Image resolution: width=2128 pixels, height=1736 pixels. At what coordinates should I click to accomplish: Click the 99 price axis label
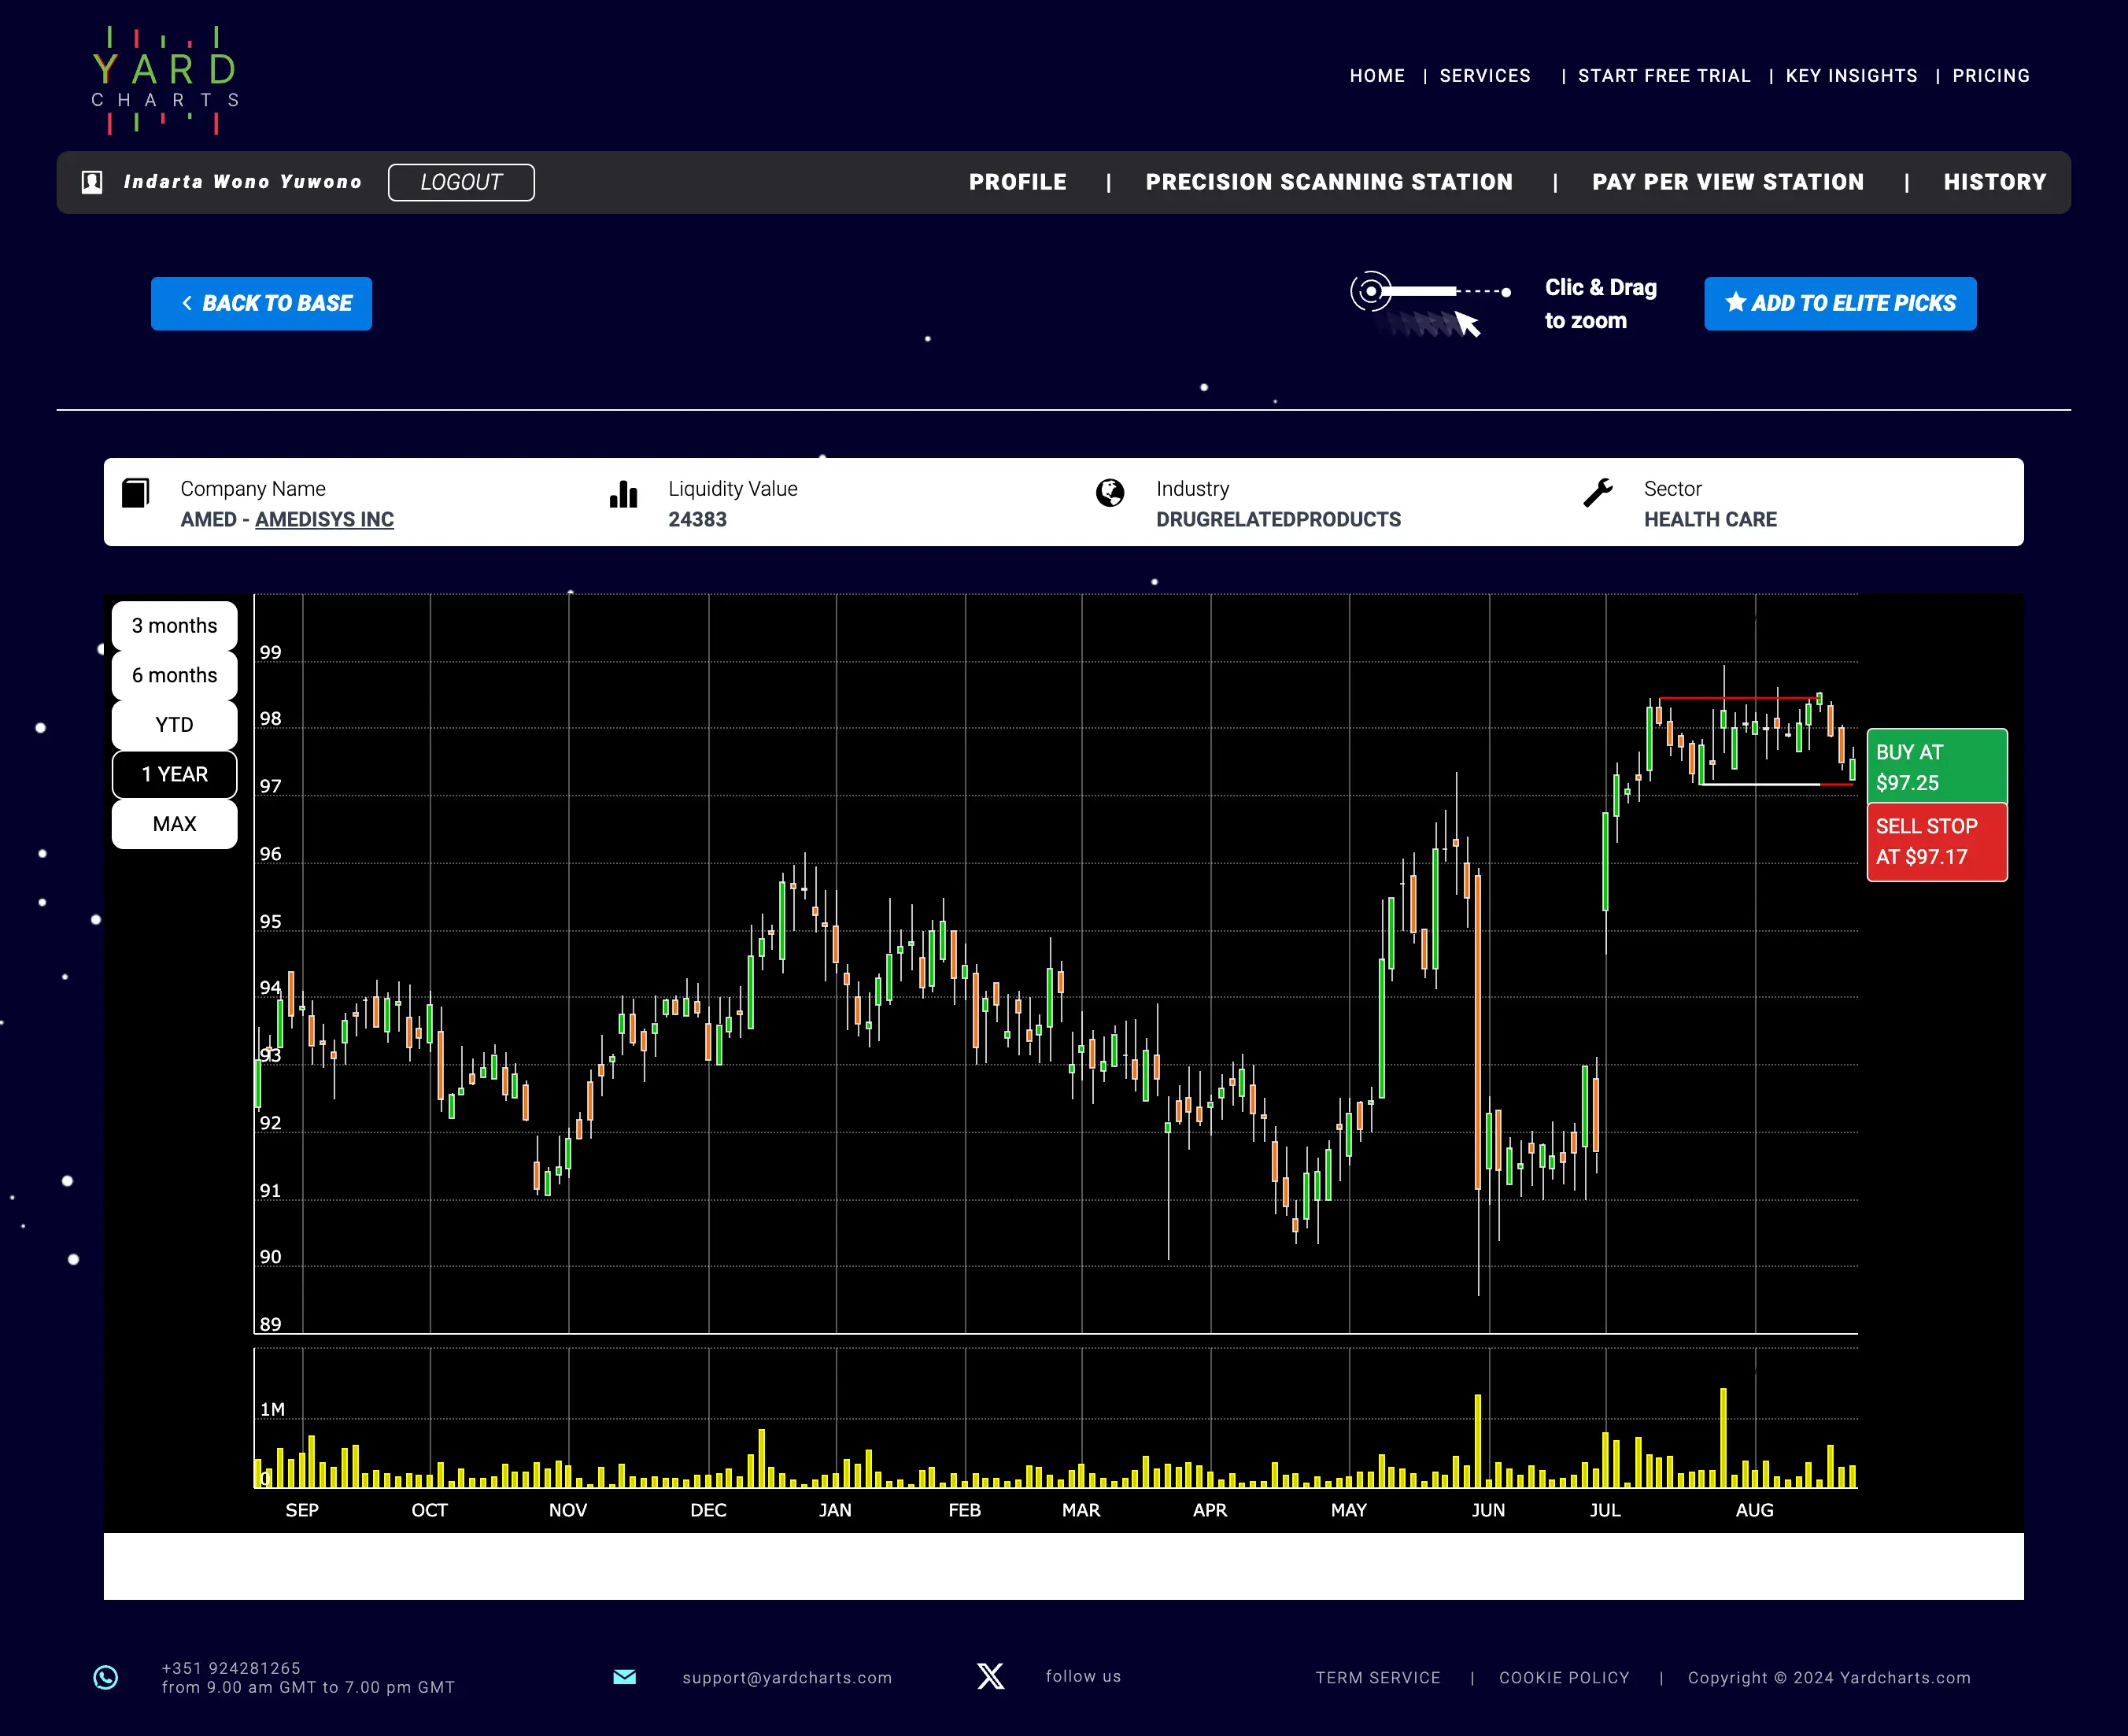click(x=270, y=652)
